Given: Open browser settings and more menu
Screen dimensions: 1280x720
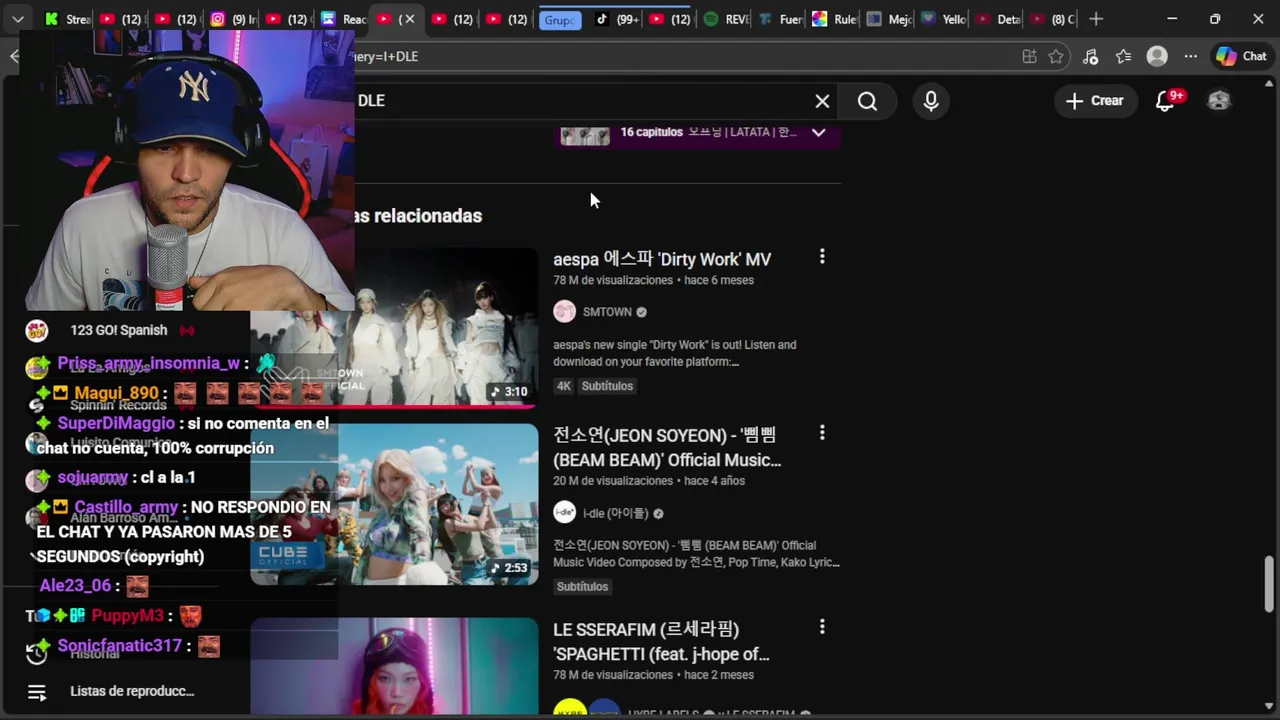Looking at the screenshot, I should pos(1190,57).
